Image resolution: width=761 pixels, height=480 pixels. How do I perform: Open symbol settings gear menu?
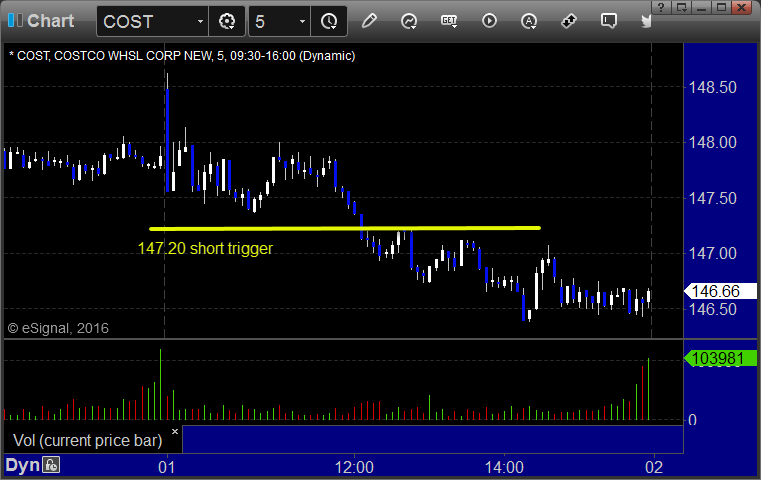coord(227,21)
